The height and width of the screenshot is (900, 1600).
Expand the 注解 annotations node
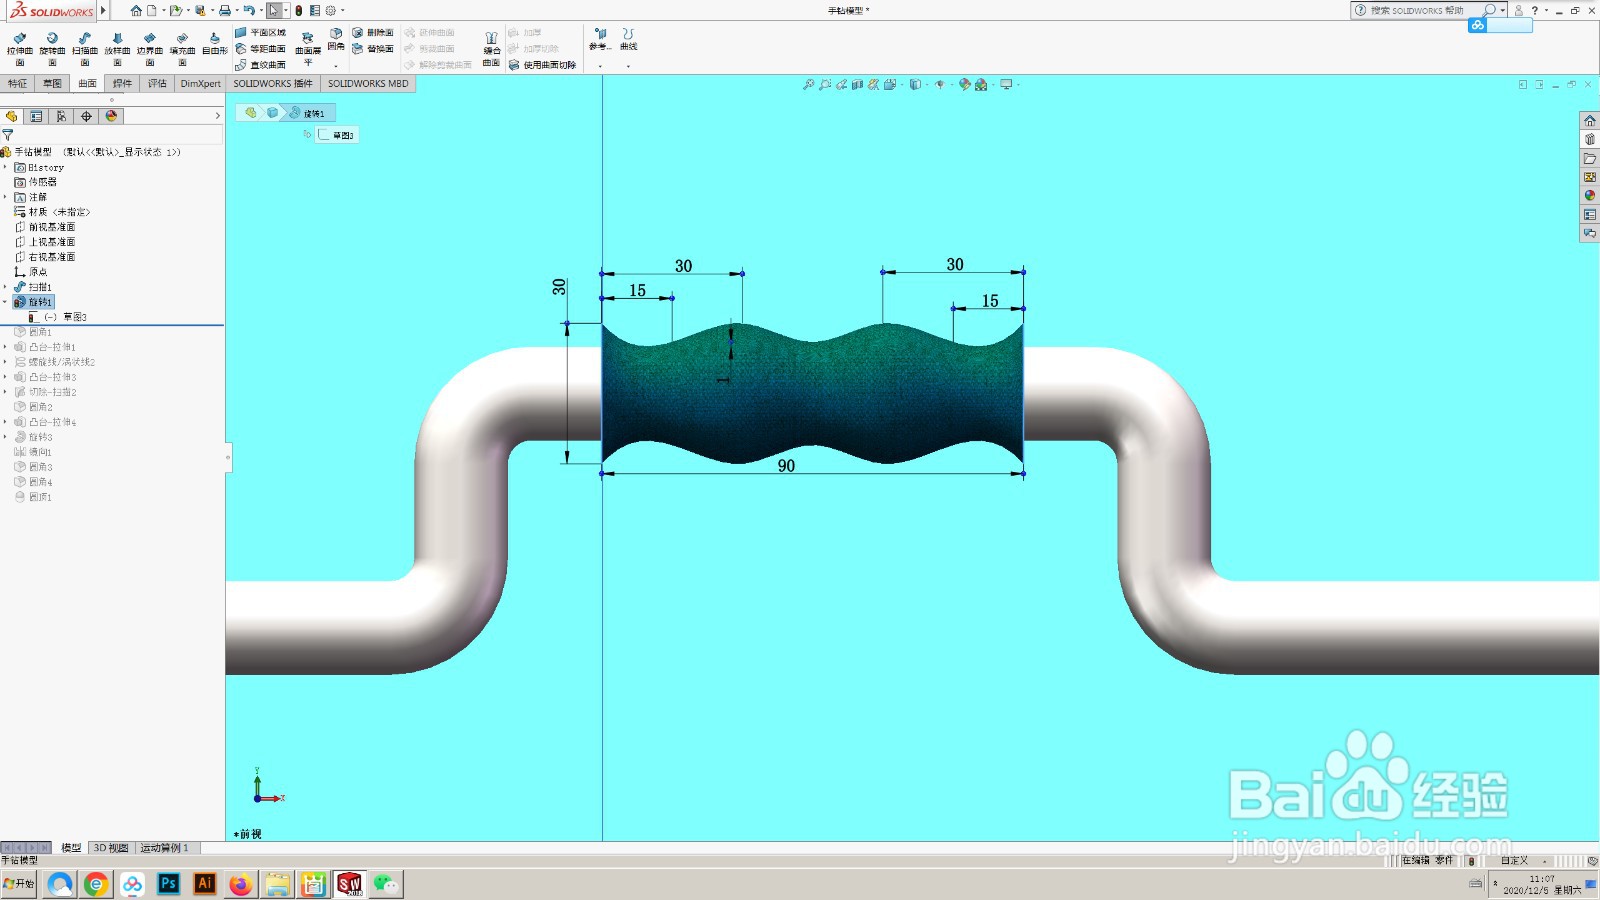(x=5, y=198)
